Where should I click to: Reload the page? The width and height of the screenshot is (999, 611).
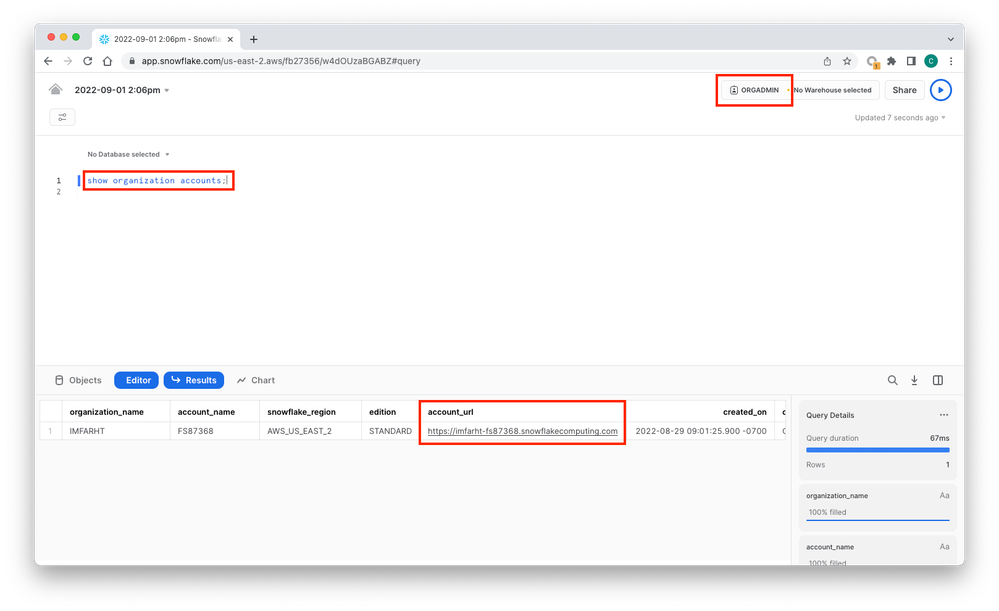tap(88, 61)
